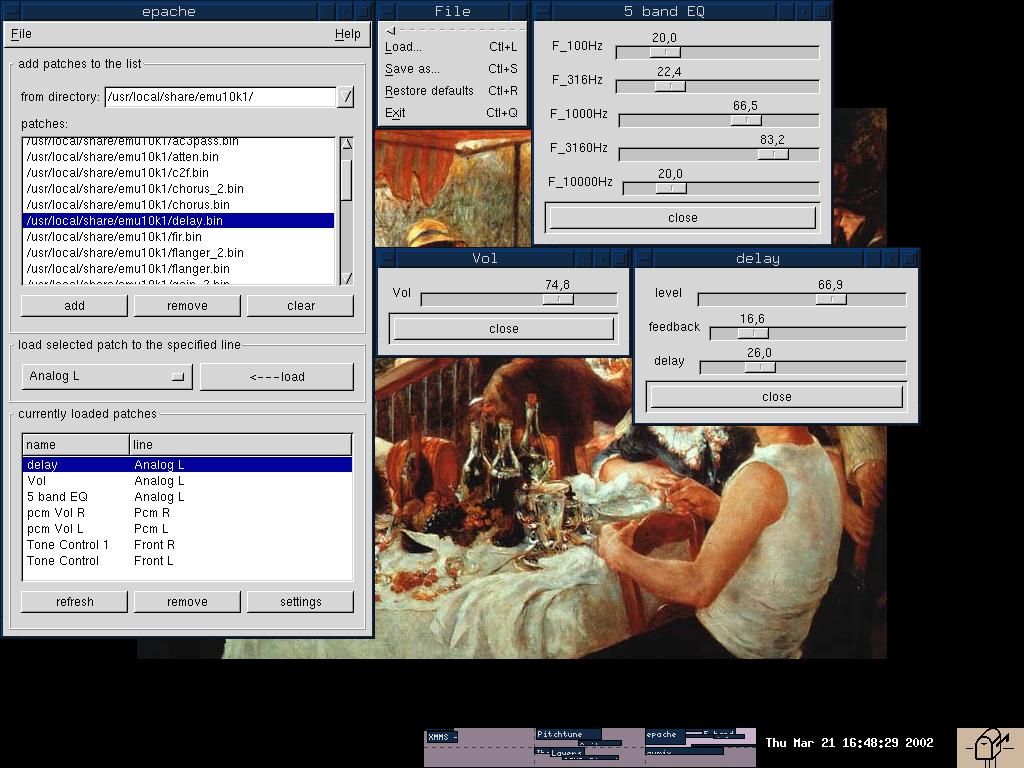
Task: Click the 'name' column header
Action: click(x=76, y=444)
